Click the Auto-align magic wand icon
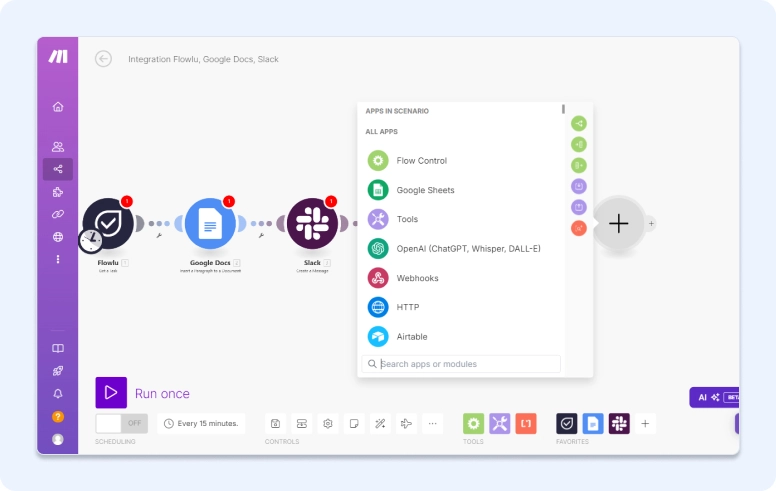The image size is (776, 491). (x=380, y=424)
